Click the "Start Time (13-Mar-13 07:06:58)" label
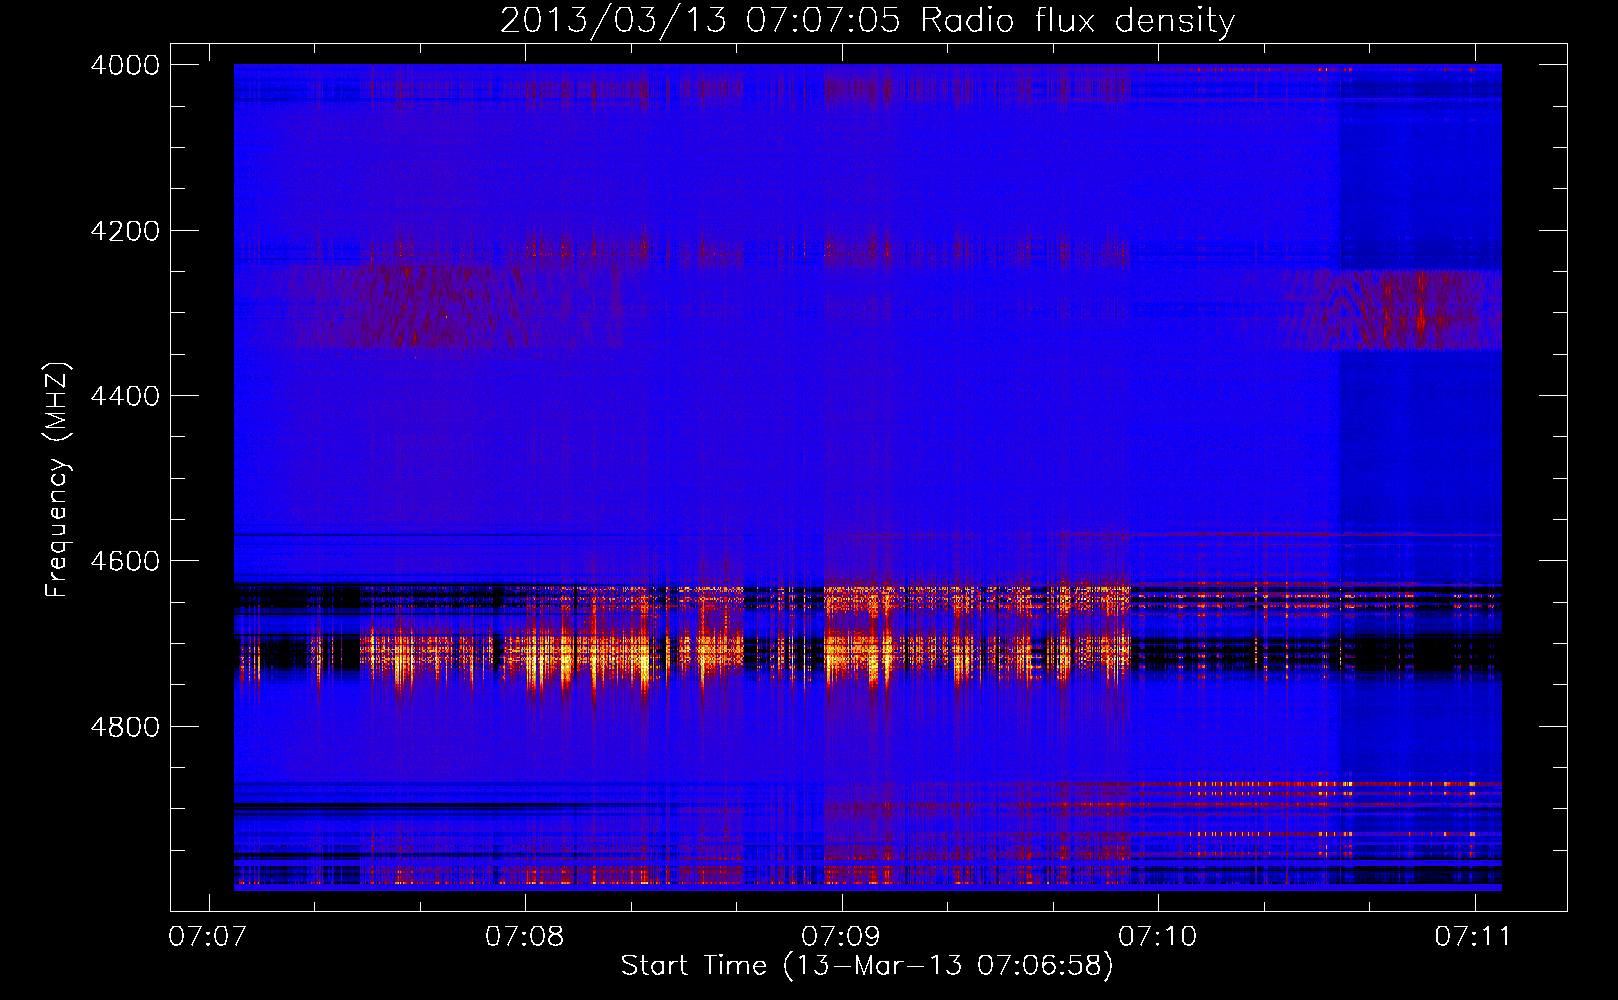 pyautogui.click(x=867, y=966)
